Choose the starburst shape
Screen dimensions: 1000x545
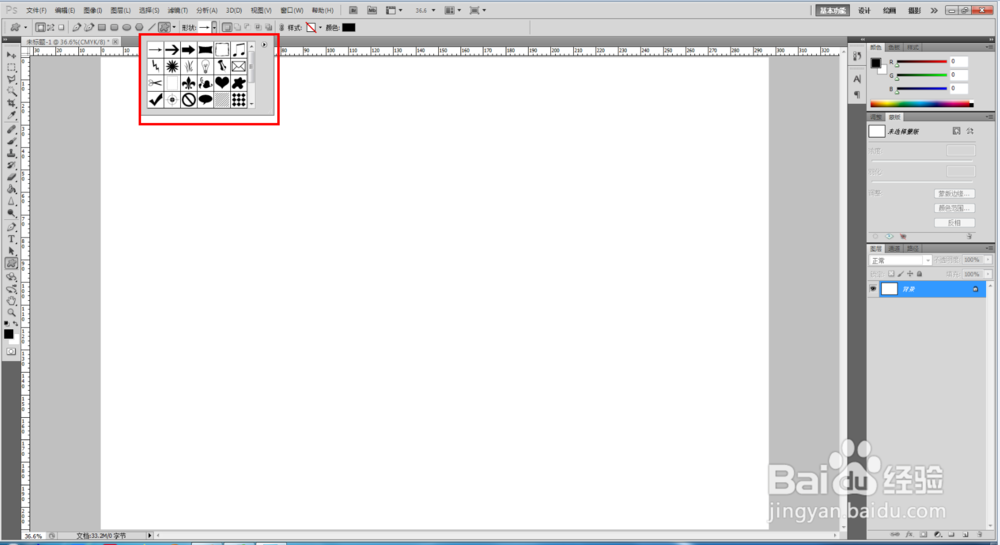click(x=172, y=66)
